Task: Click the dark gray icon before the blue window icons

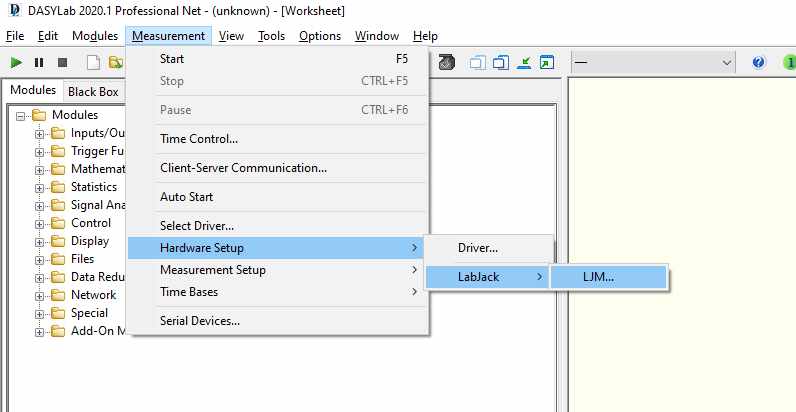Action: coord(447,62)
